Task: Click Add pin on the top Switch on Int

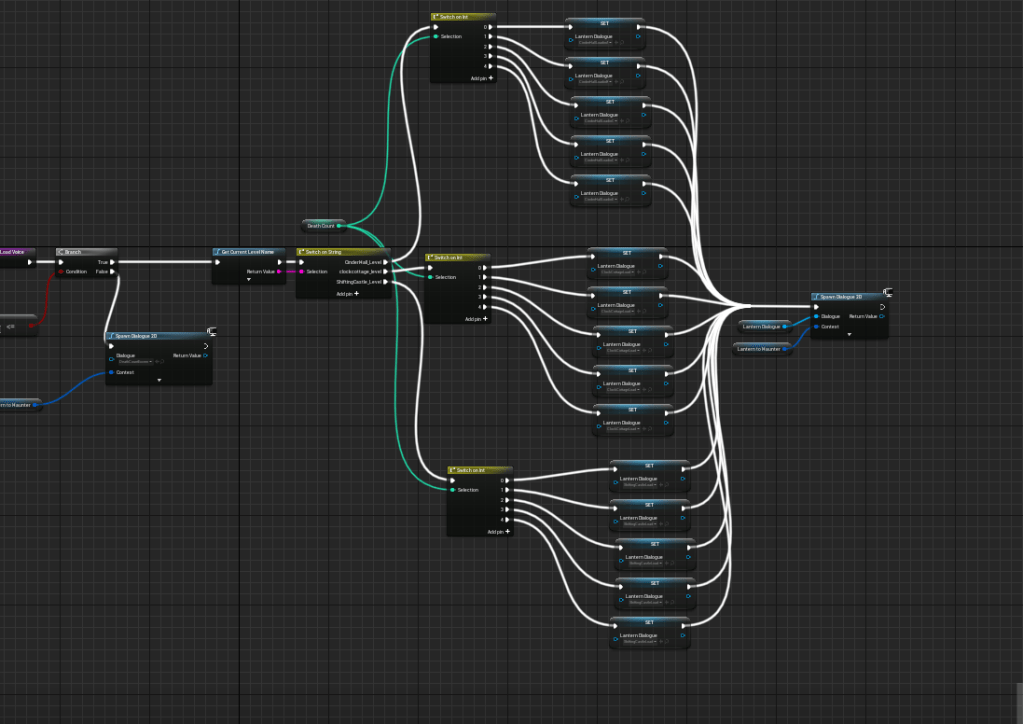Action: [x=483, y=77]
